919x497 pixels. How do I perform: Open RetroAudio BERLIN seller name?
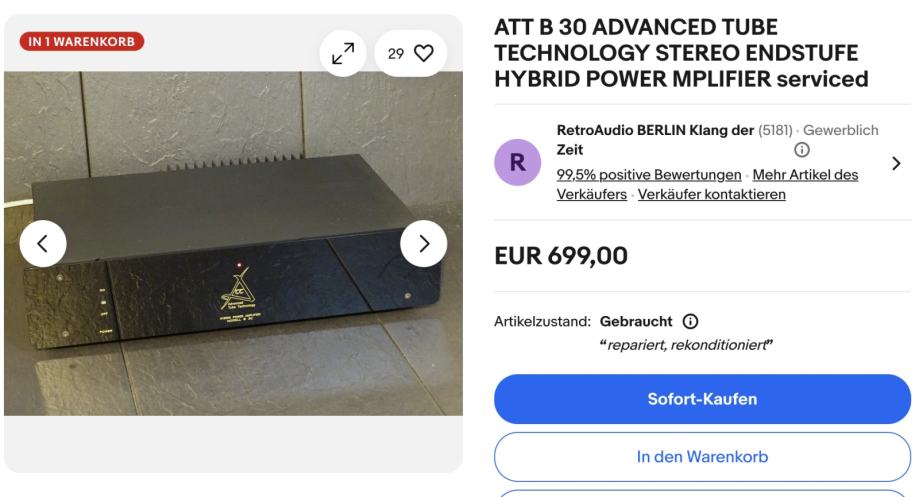[655, 139]
